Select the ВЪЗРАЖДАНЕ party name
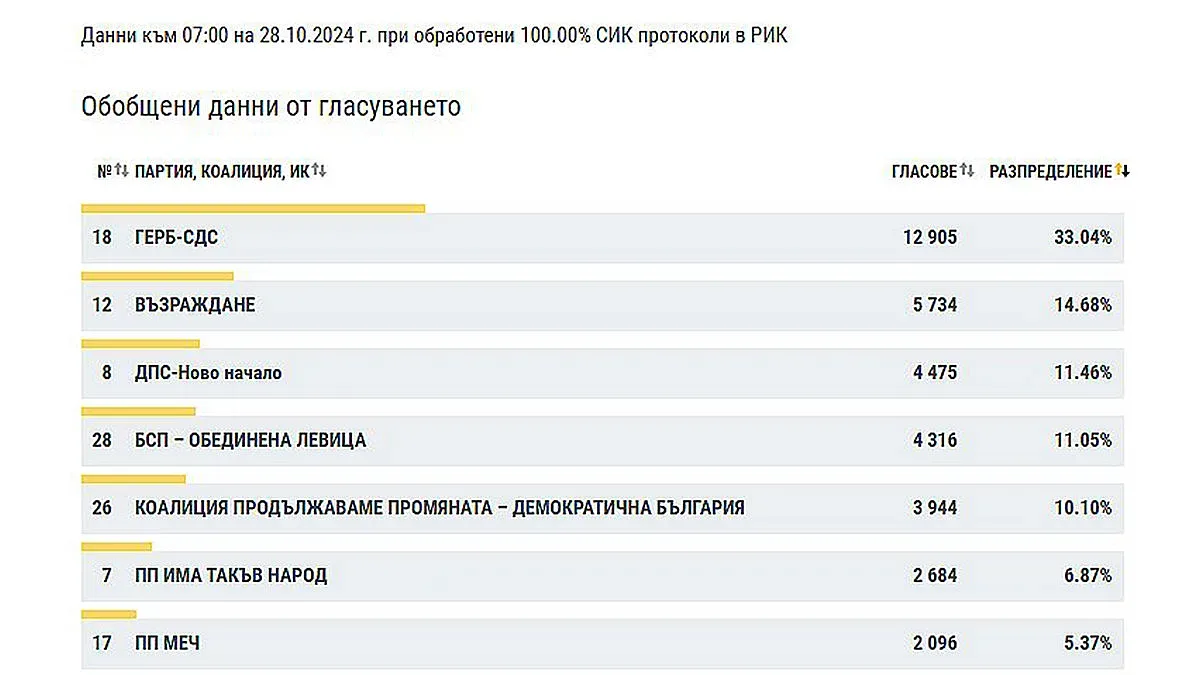This screenshot has width=1200, height=675. [x=195, y=305]
